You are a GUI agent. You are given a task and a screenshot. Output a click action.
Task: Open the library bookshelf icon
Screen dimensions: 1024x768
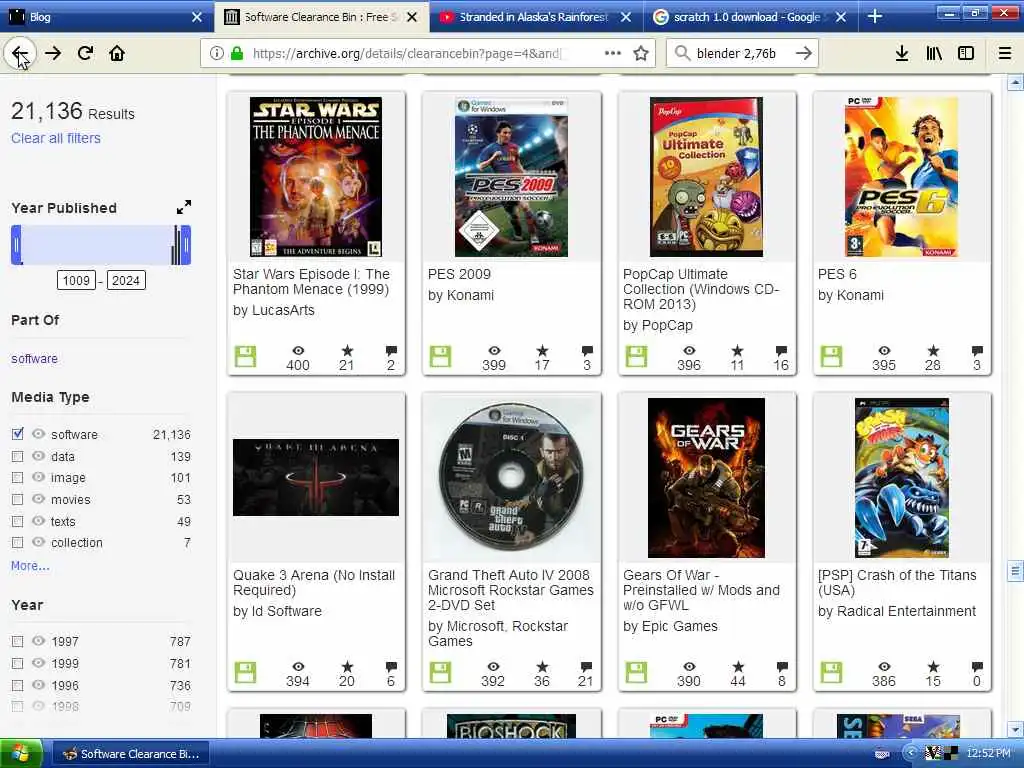(x=934, y=53)
